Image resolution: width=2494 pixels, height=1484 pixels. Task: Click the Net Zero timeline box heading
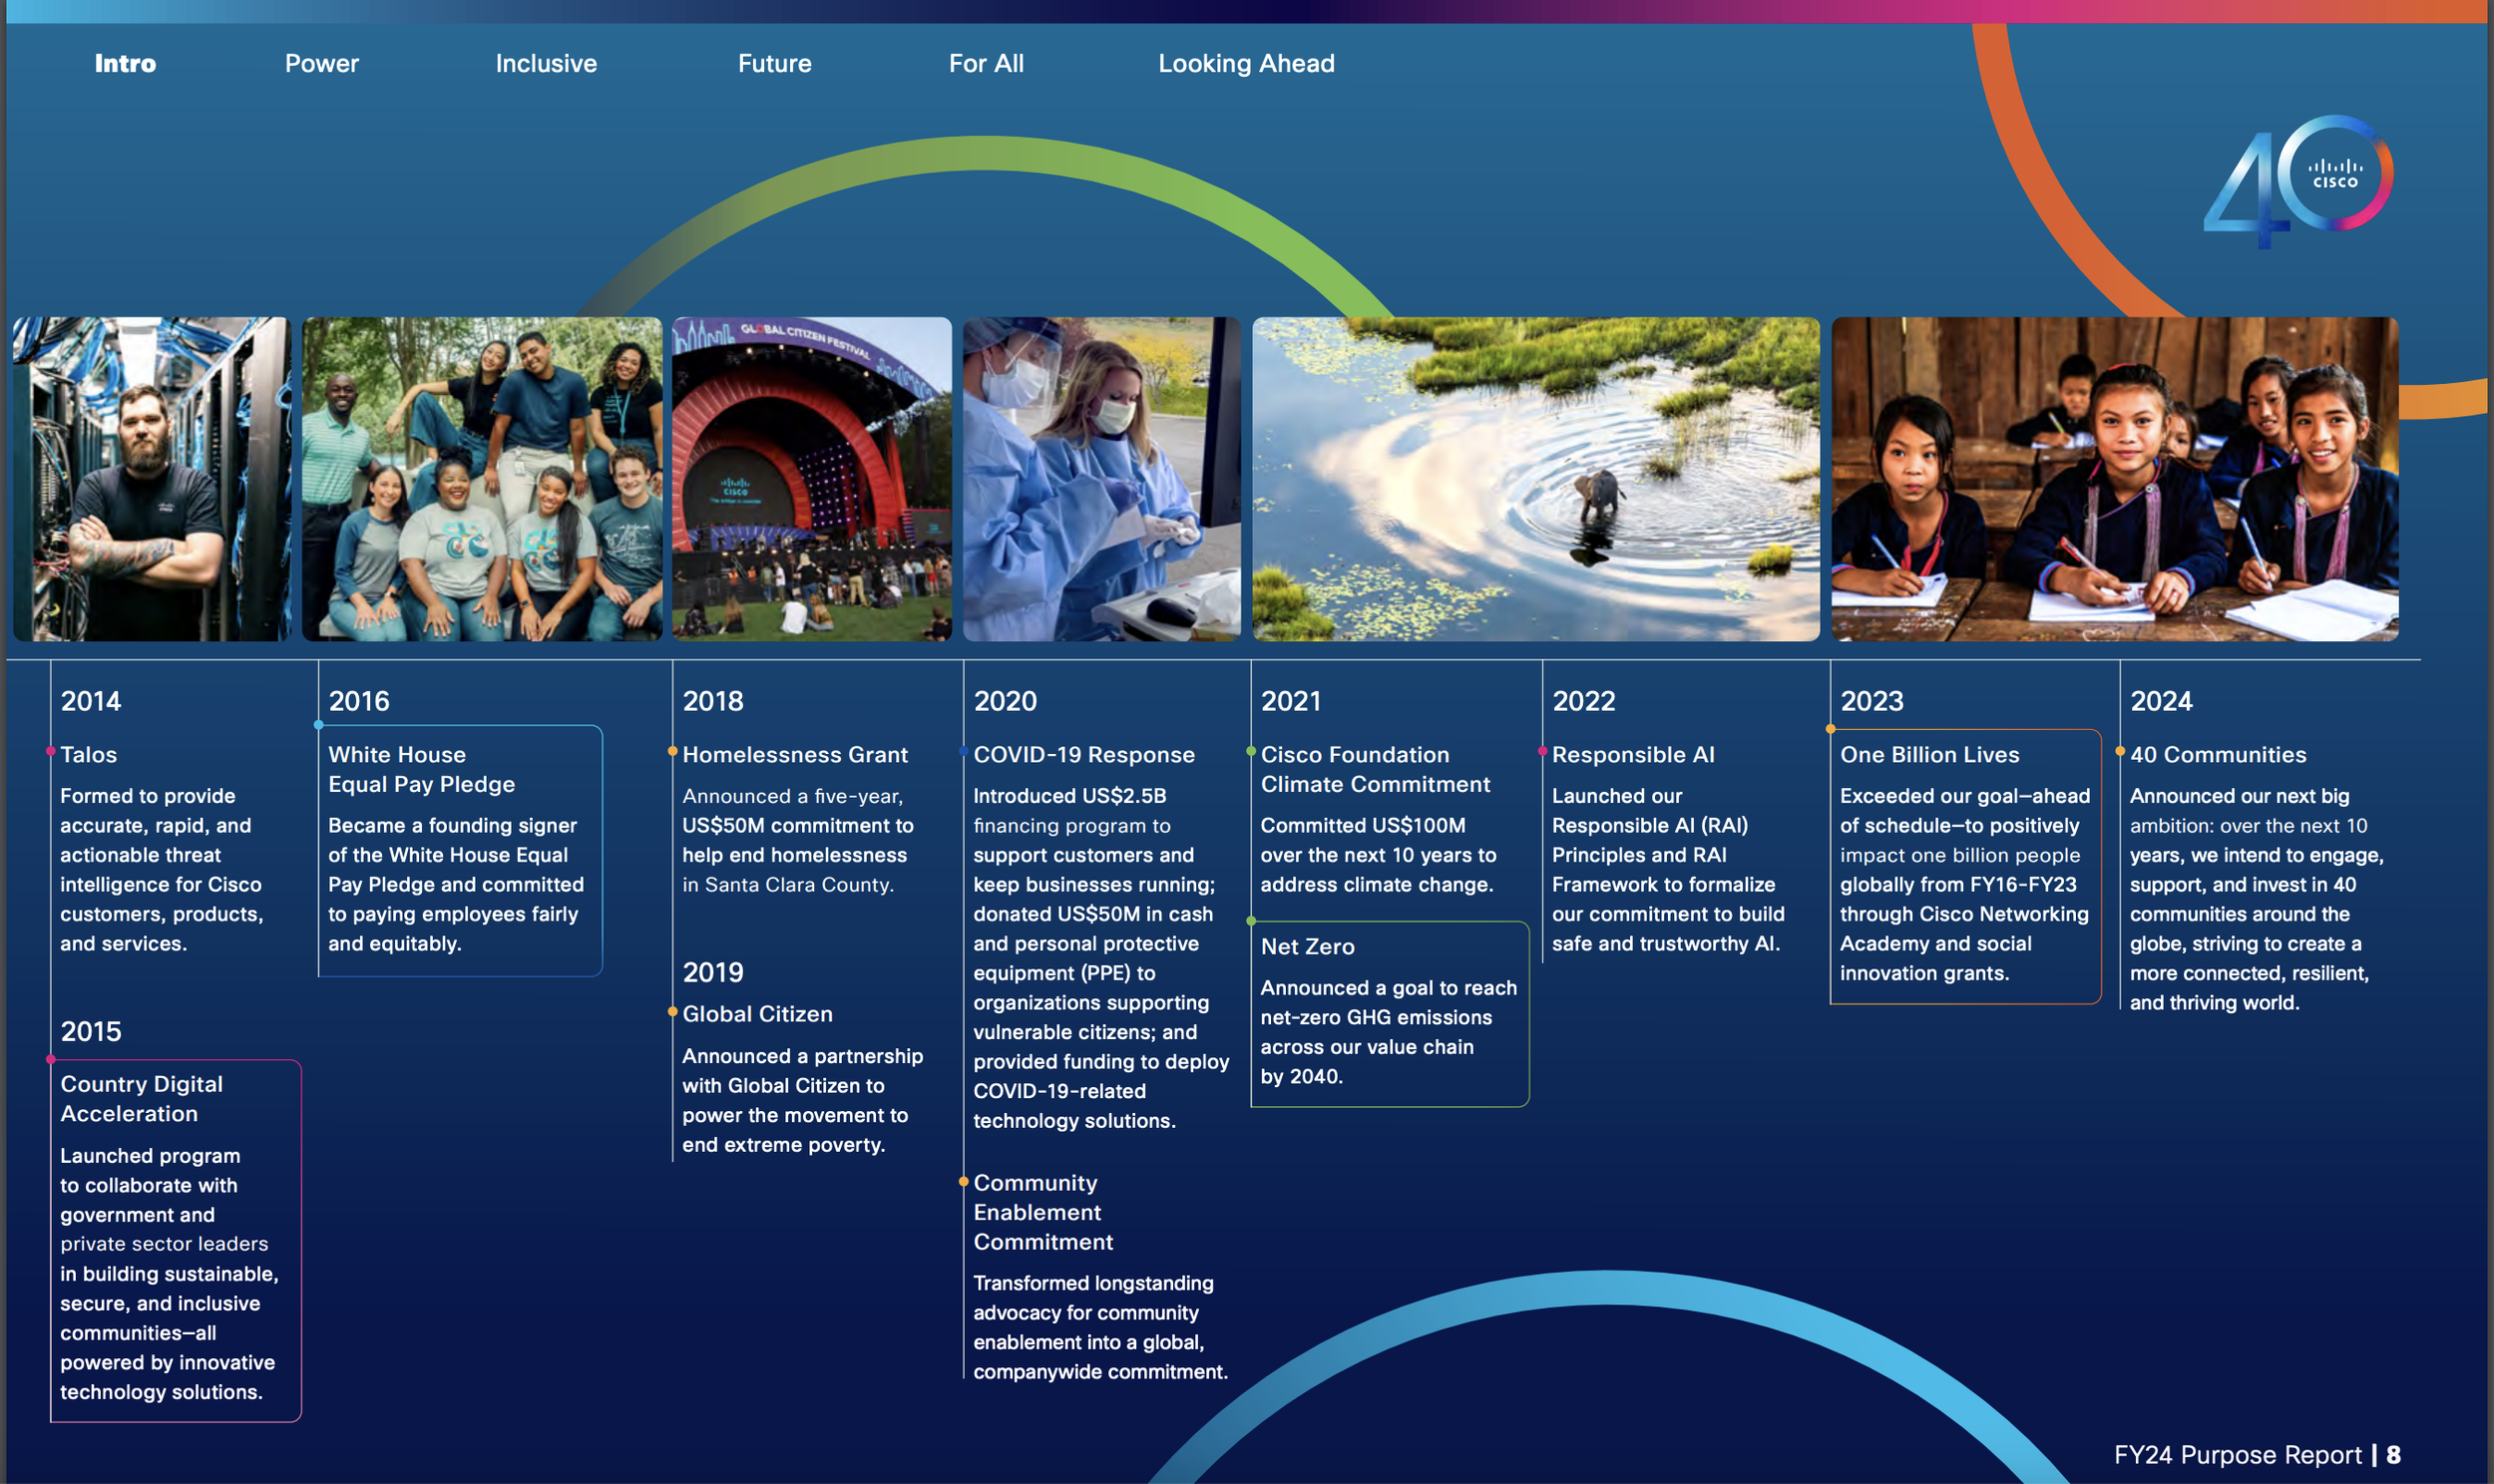click(1307, 946)
